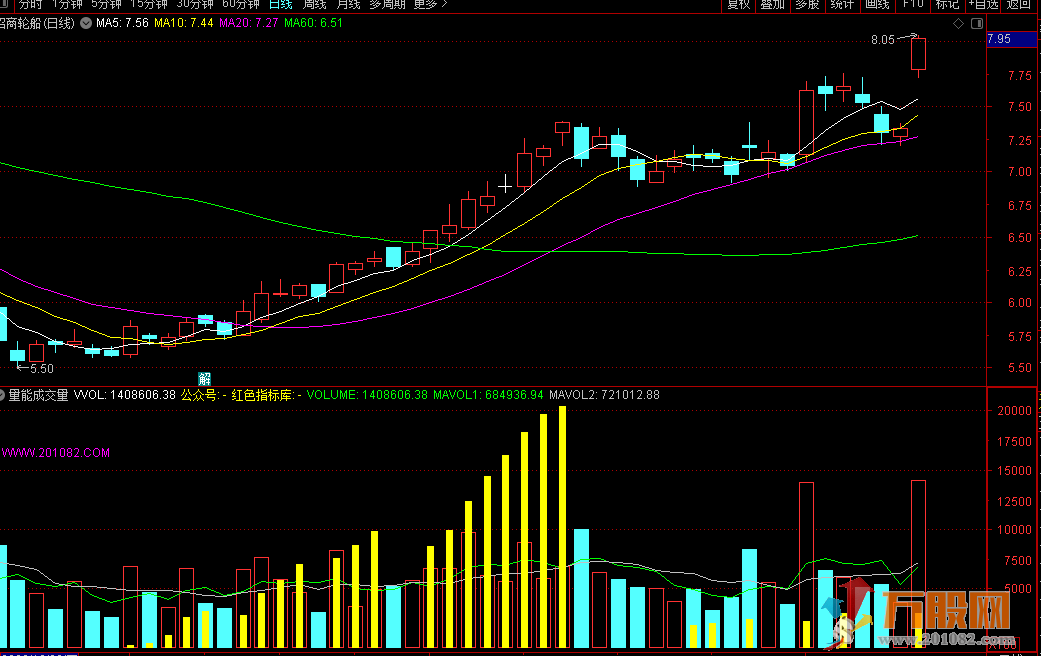Click the 返回 back button

[1019, 5]
